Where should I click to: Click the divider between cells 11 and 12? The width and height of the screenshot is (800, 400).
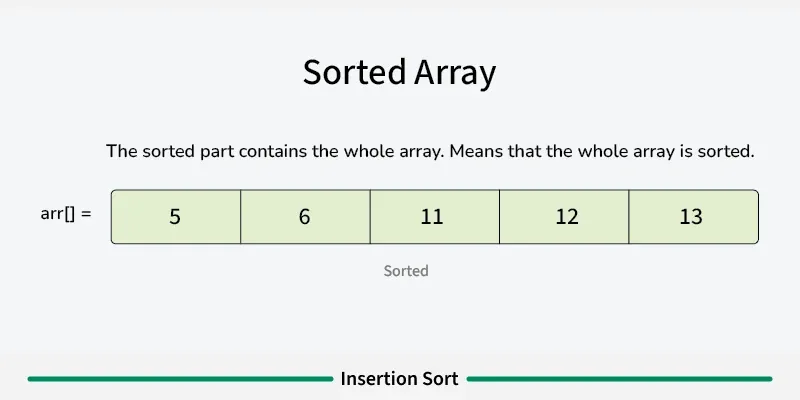pos(499,217)
